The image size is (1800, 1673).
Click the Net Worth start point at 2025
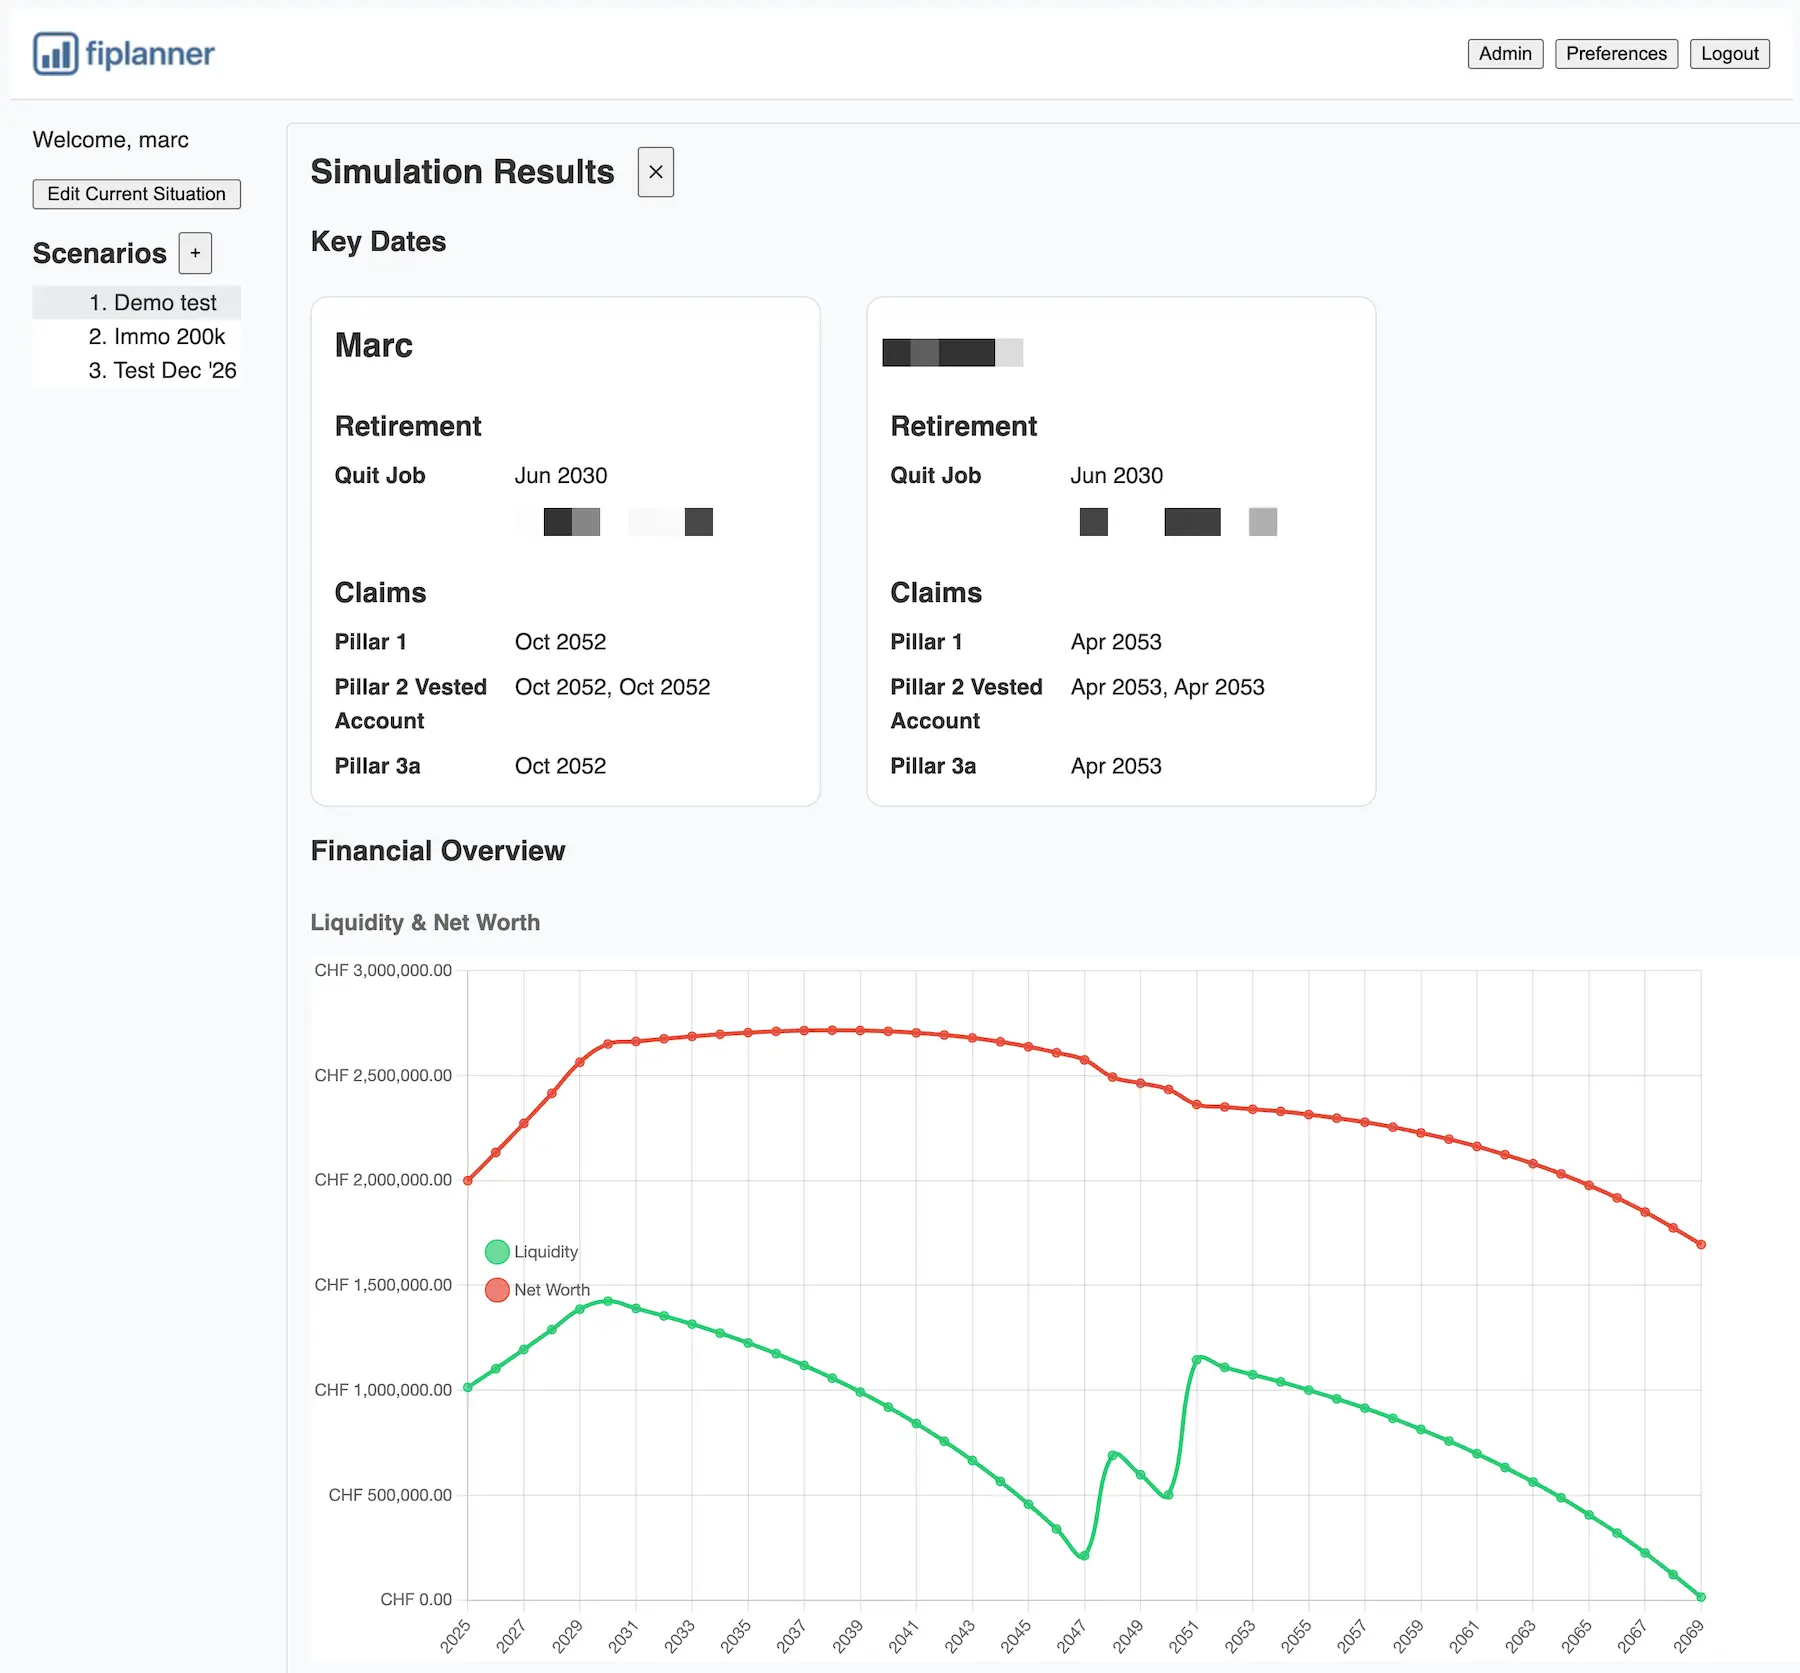(468, 1180)
